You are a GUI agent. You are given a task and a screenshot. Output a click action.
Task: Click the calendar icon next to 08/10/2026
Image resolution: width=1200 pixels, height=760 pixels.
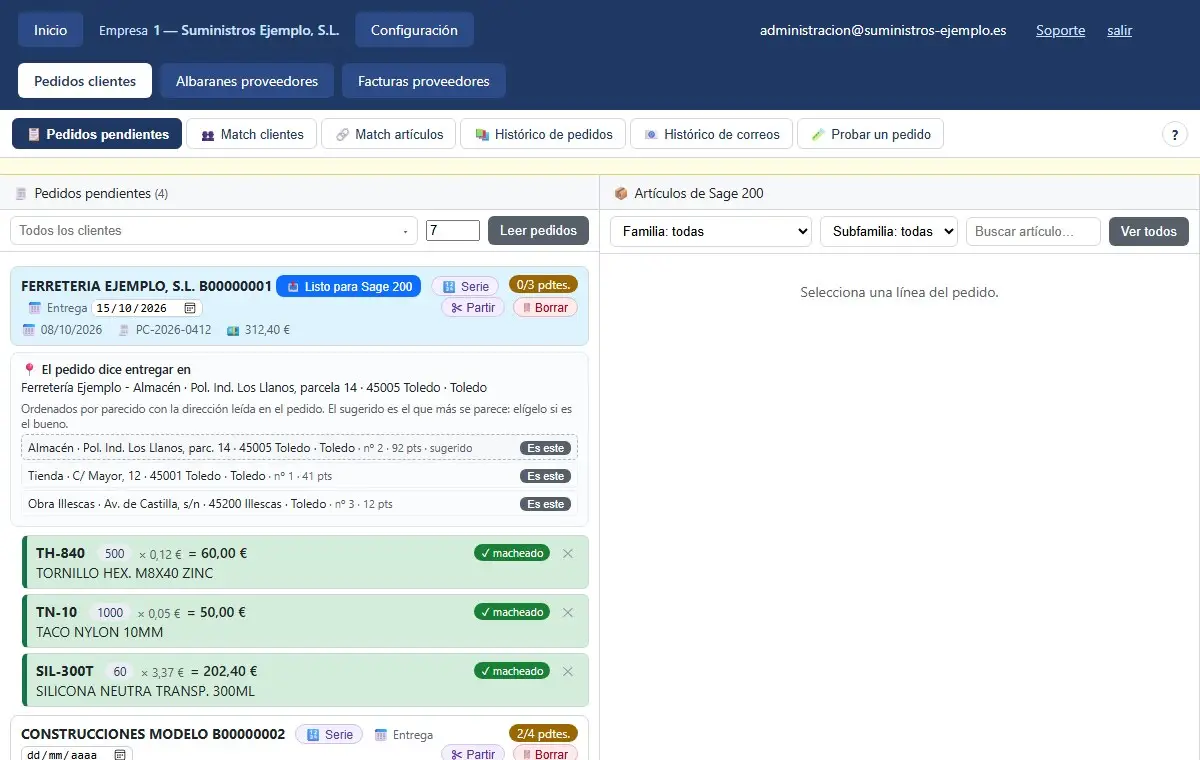pos(29,329)
